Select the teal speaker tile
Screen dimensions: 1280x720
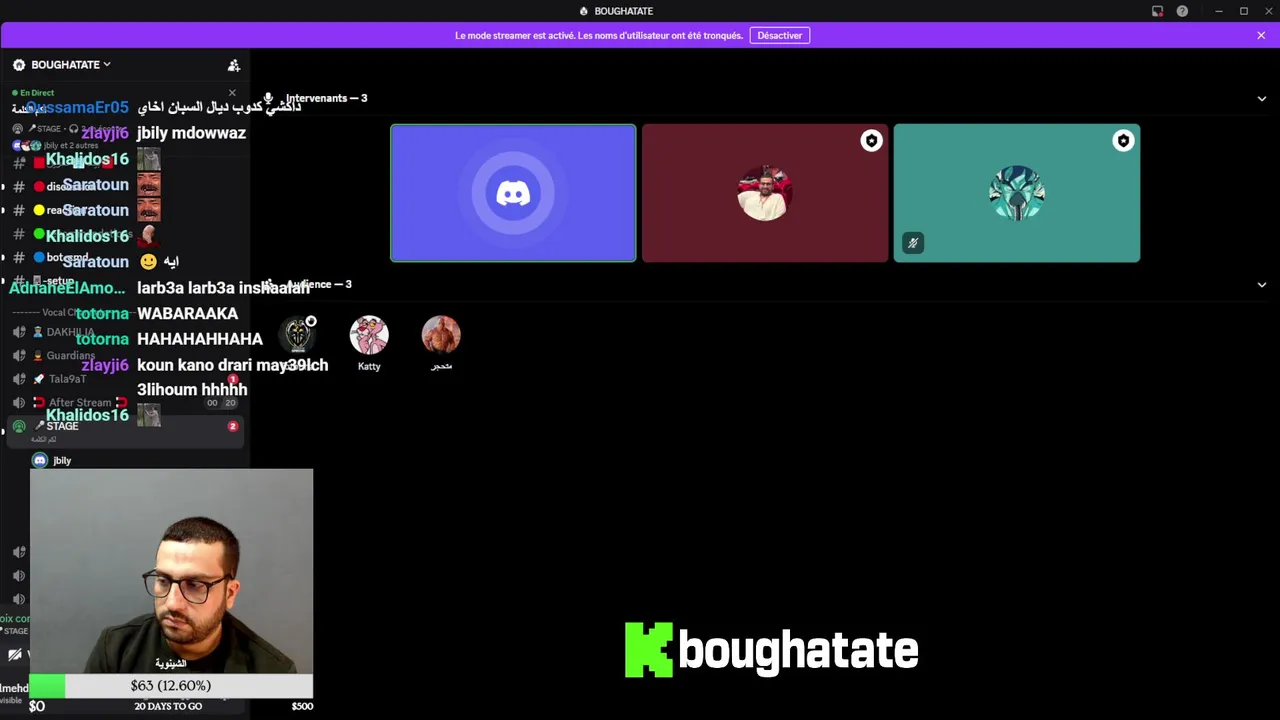[1017, 193]
